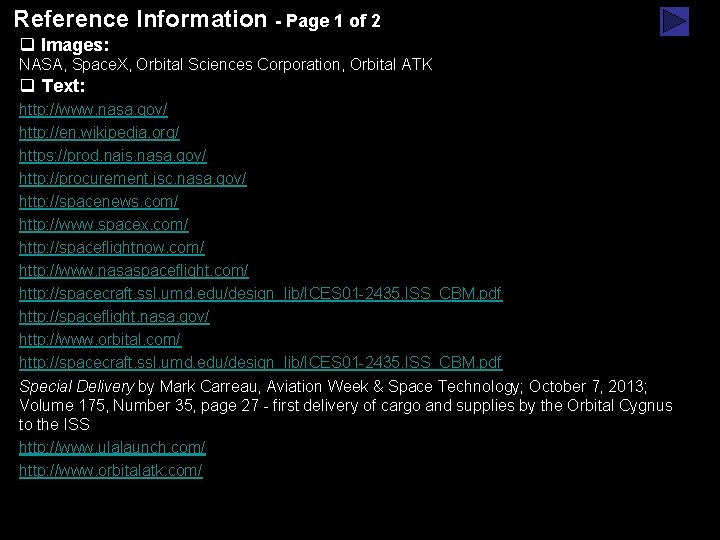Open the http://www.nasa.gov/ link
720x540 pixels.
tap(93, 110)
